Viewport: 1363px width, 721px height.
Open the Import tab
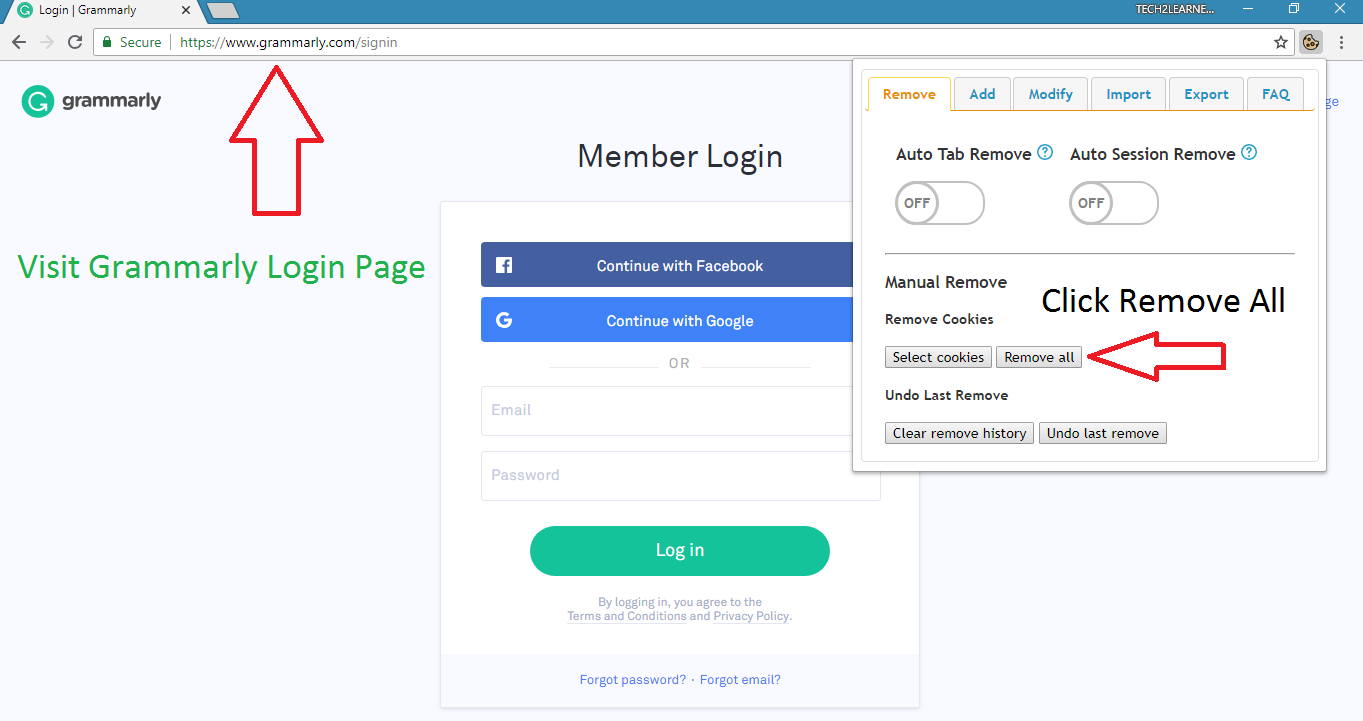pyautogui.click(x=1128, y=94)
